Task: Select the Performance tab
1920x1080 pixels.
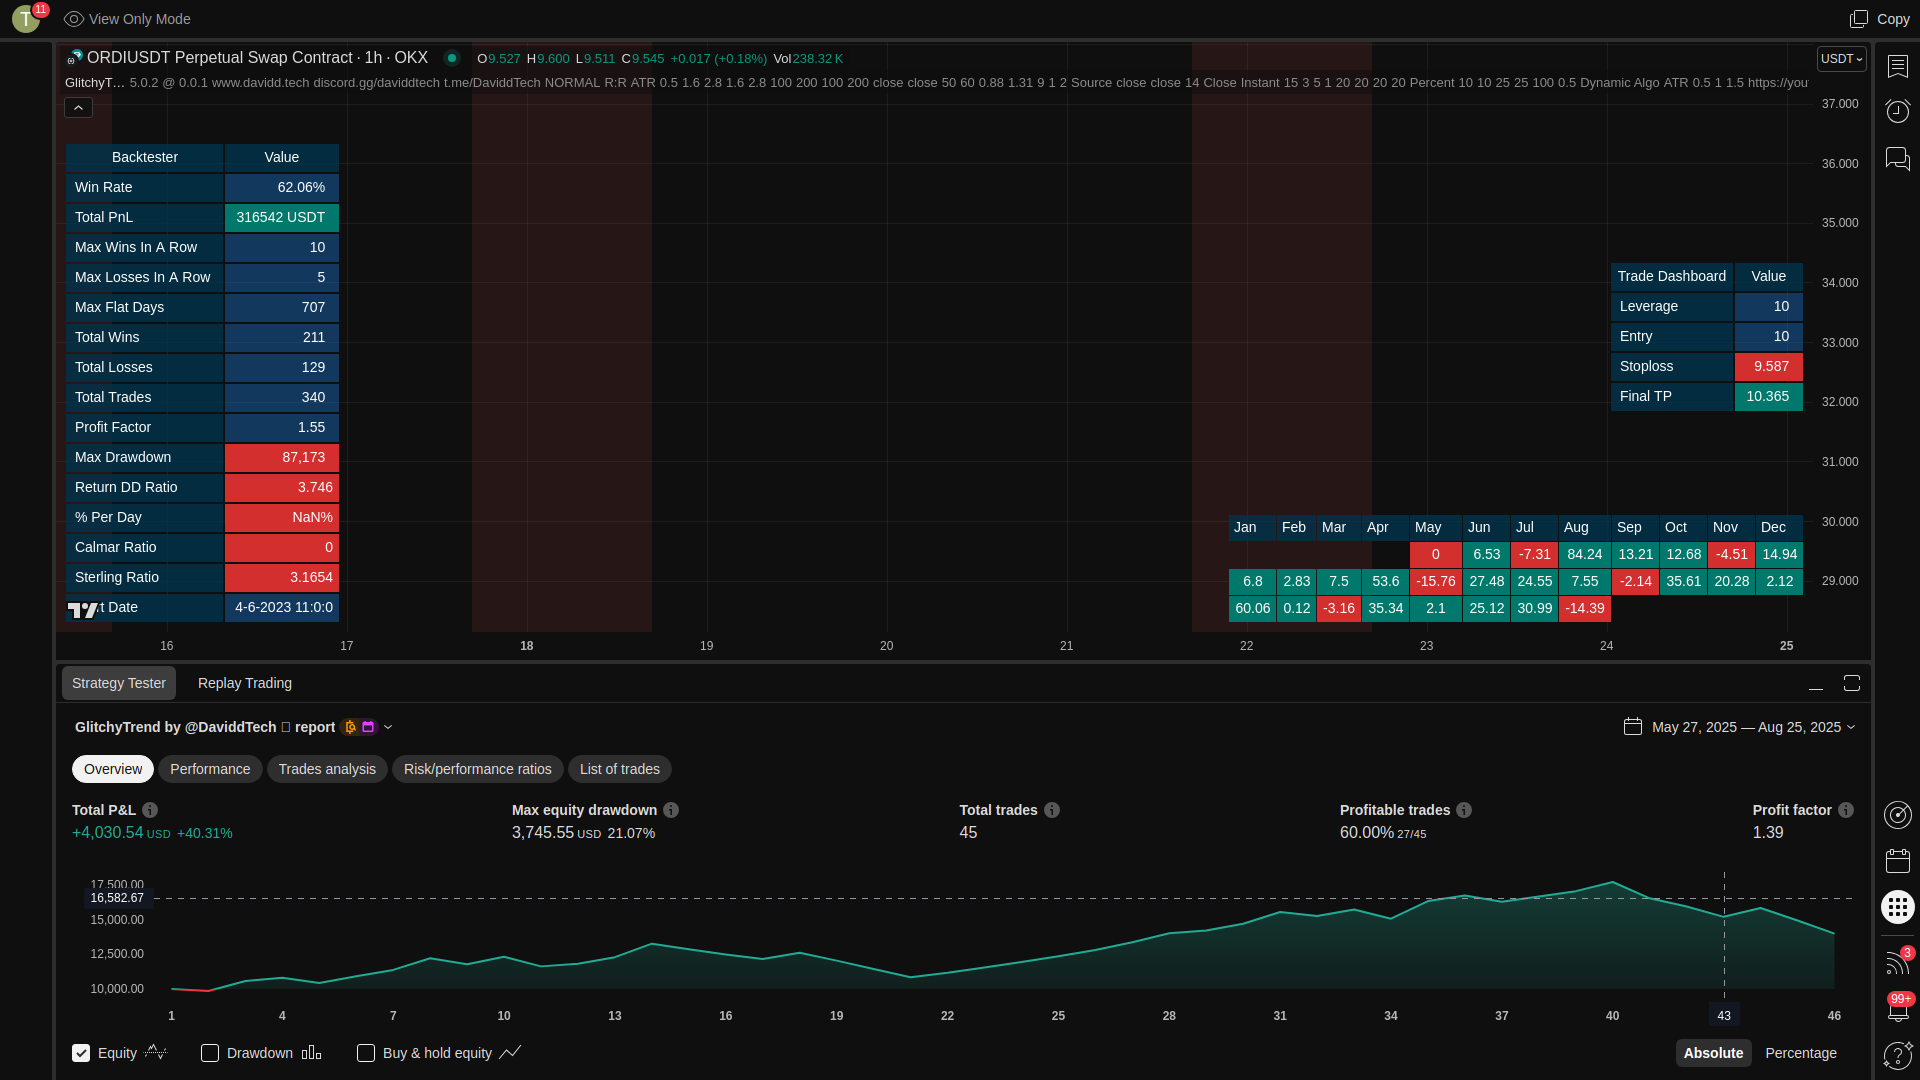Action: click(x=210, y=769)
